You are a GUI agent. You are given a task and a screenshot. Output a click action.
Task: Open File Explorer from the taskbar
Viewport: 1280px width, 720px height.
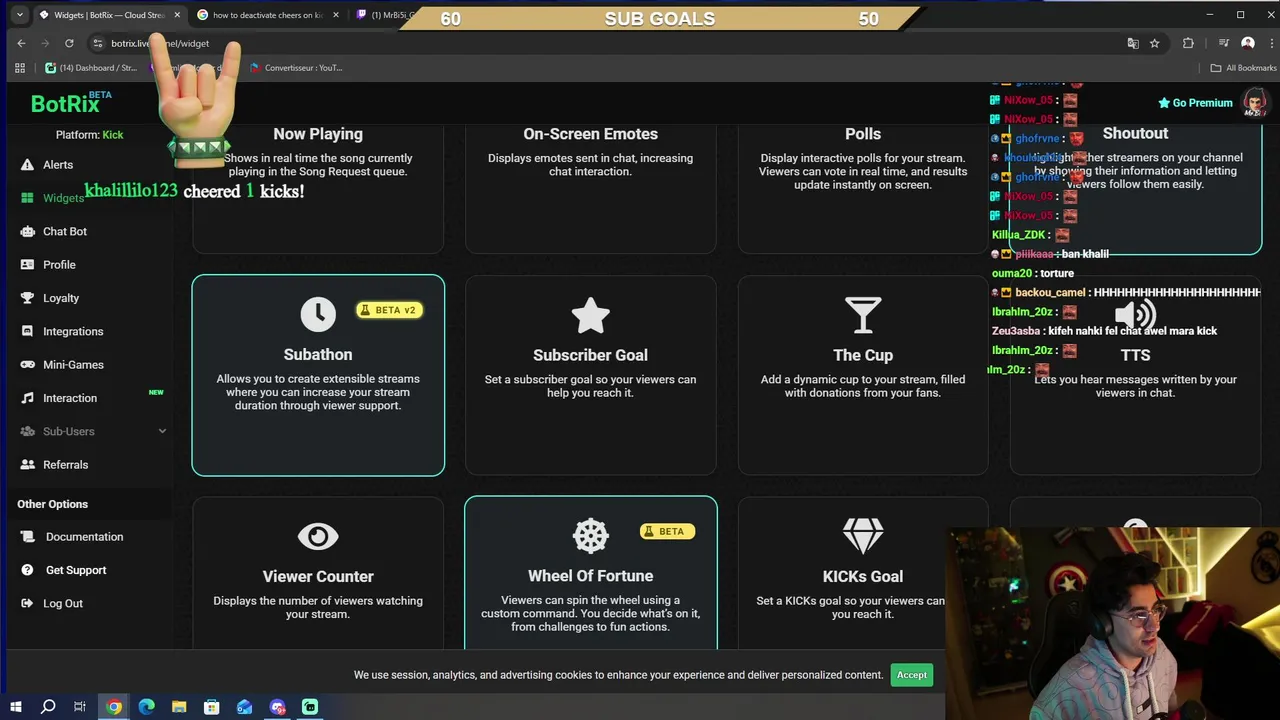(179, 707)
